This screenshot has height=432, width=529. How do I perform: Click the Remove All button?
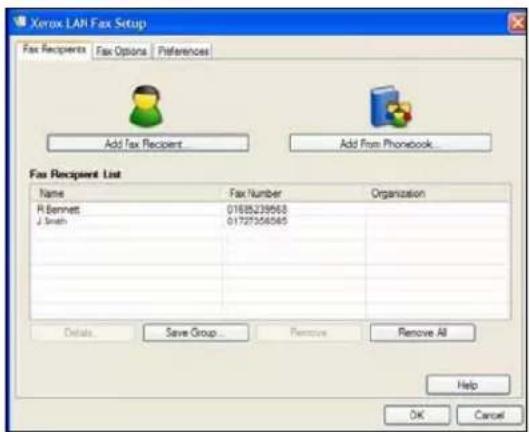423,332
